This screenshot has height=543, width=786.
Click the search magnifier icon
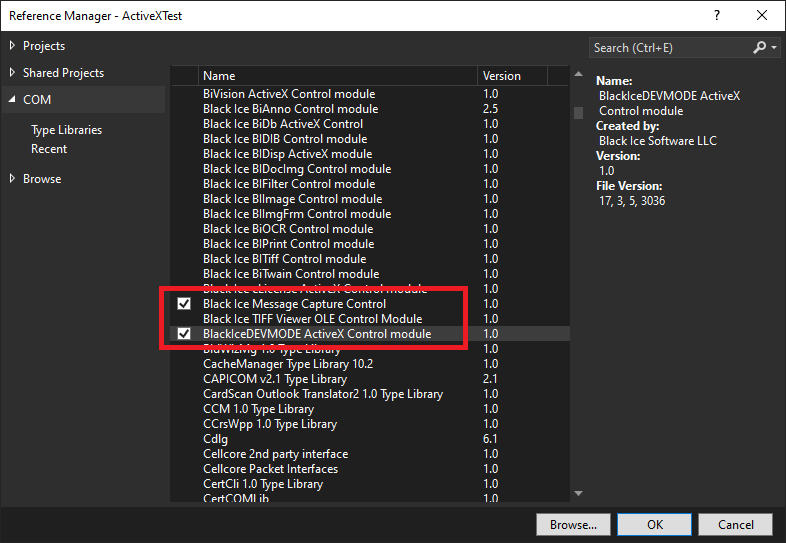tap(759, 48)
